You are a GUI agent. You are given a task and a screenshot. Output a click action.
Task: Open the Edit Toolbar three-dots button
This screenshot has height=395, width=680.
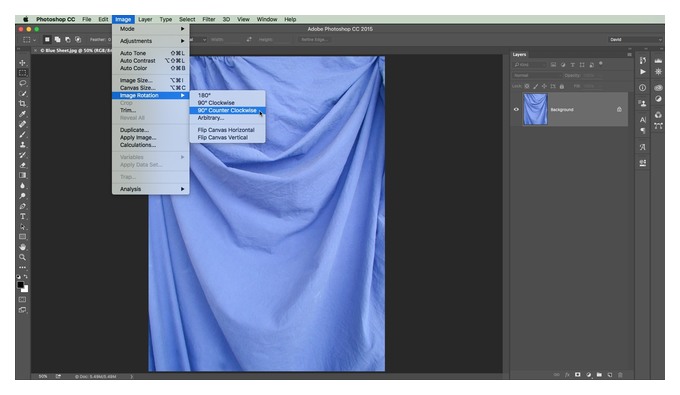23,268
